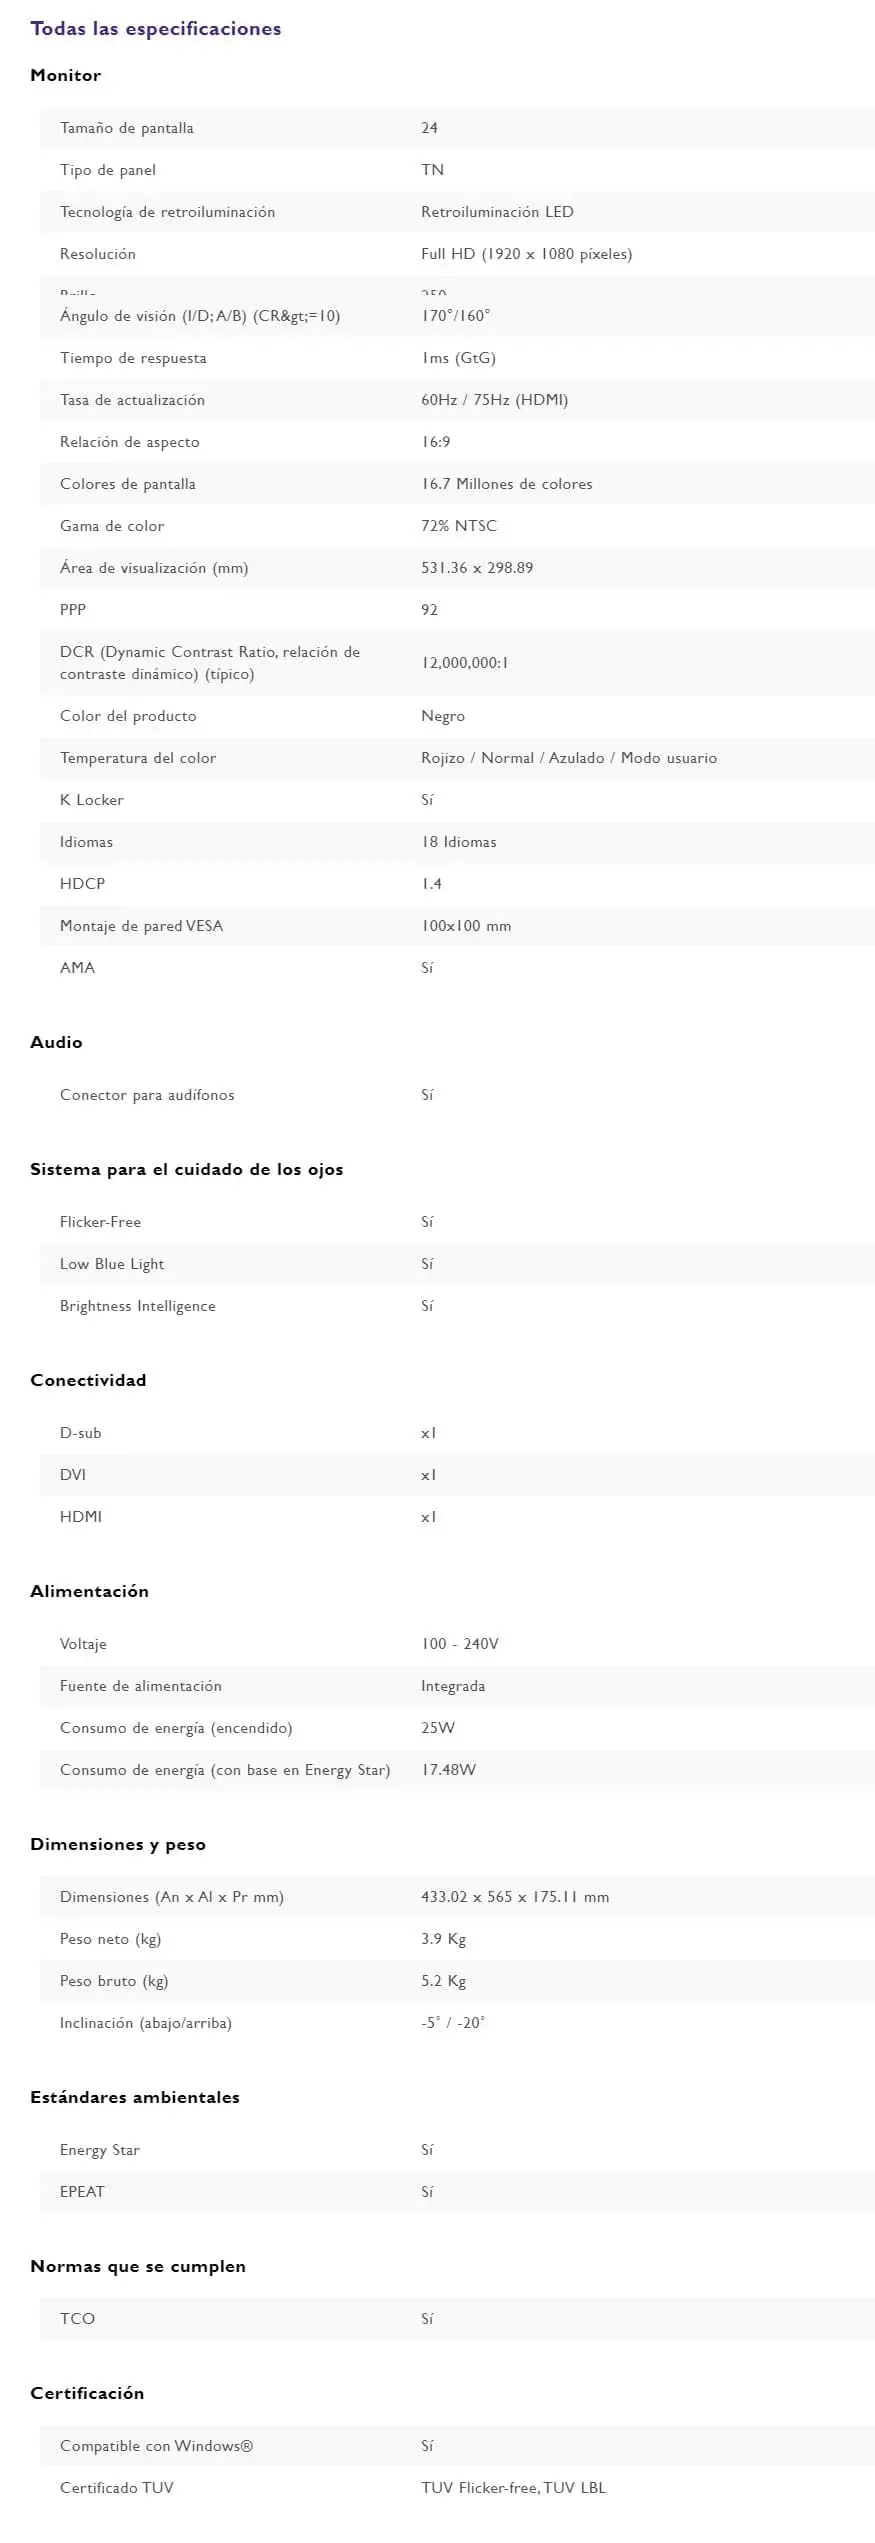Click the 'Brightness Intelligence' row label
This screenshot has width=875, height=2543.
[138, 1306]
